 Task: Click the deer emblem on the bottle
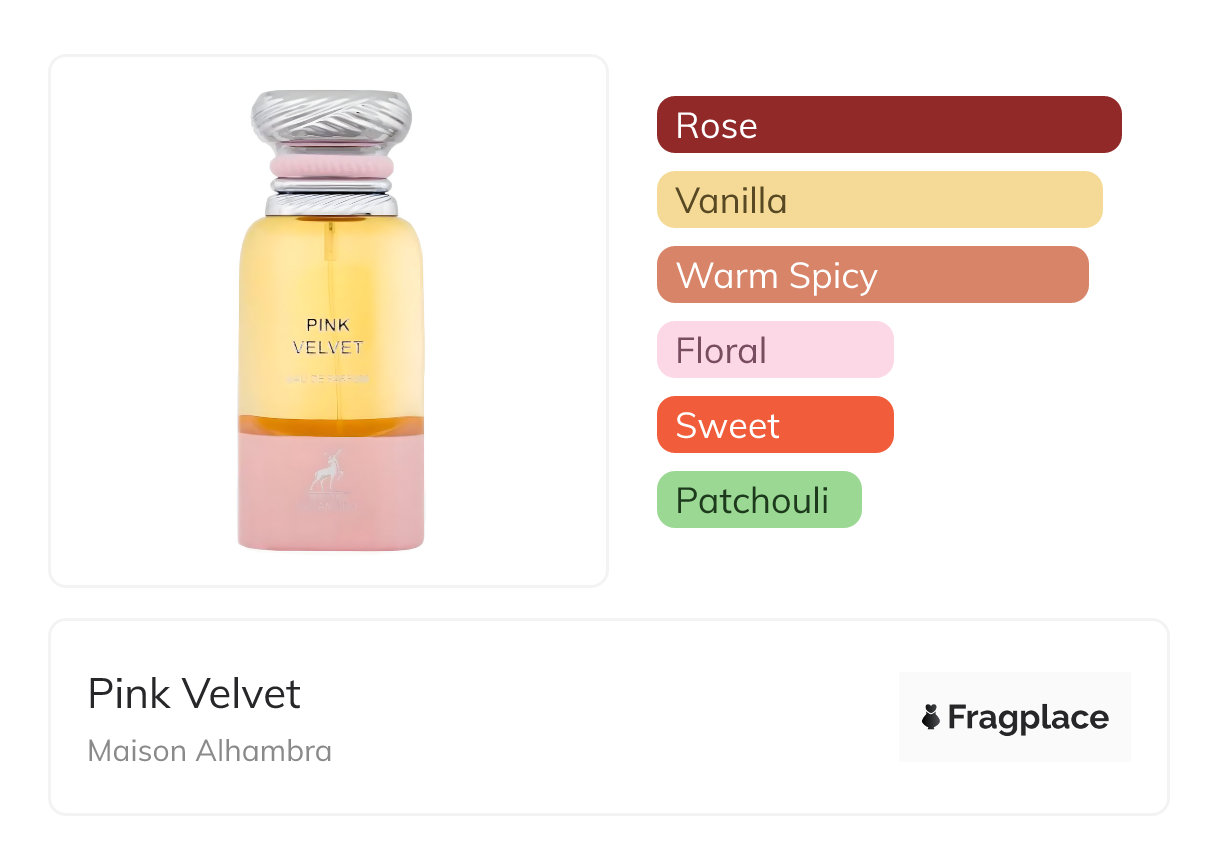pyautogui.click(x=331, y=468)
